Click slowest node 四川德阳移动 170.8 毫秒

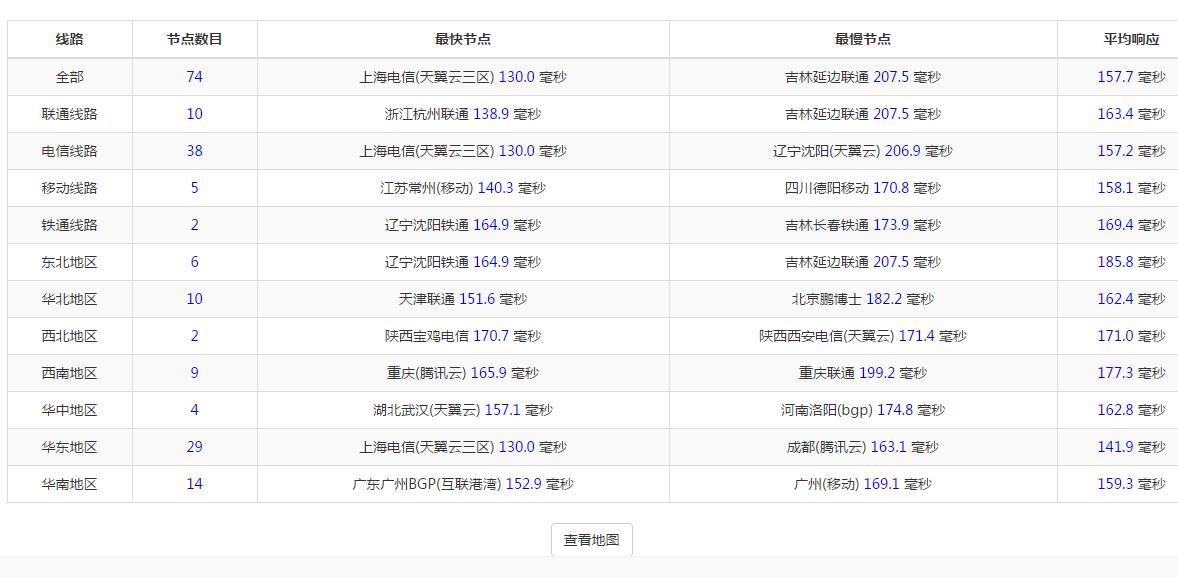click(862, 188)
